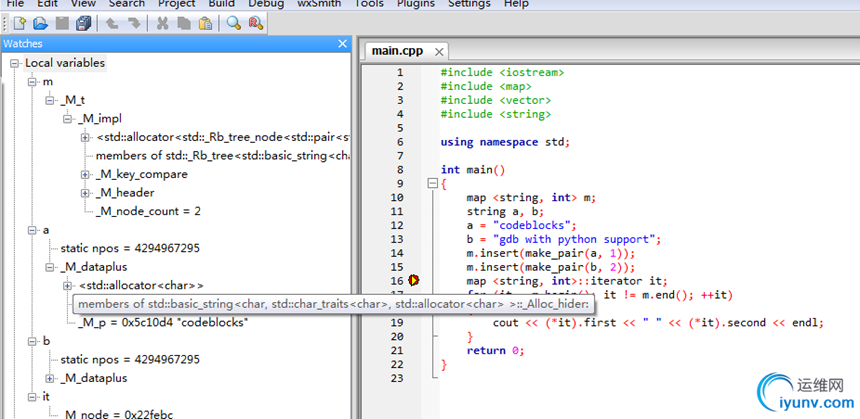Expand the _M_header node
This screenshot has width=860, height=419.
(x=85, y=193)
